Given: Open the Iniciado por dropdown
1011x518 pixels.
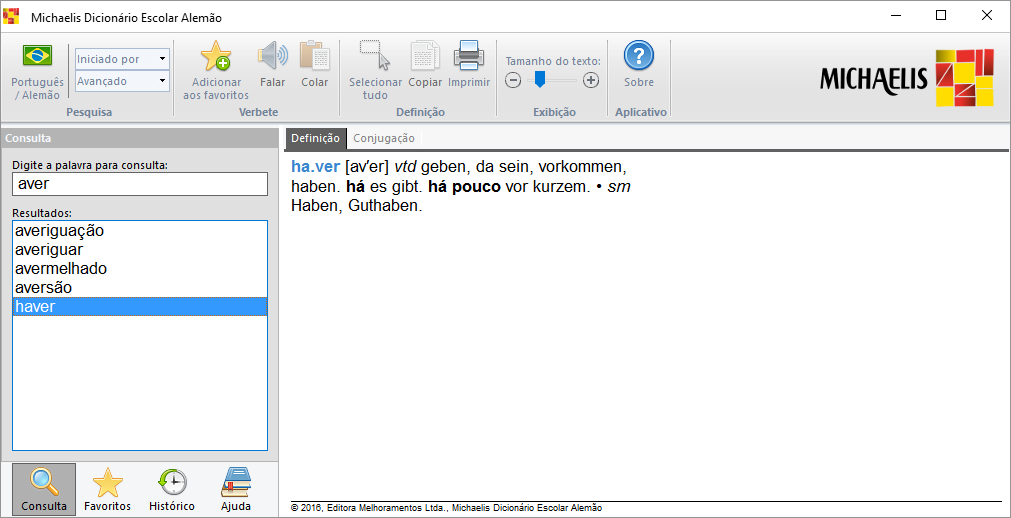Looking at the screenshot, I should point(123,59).
